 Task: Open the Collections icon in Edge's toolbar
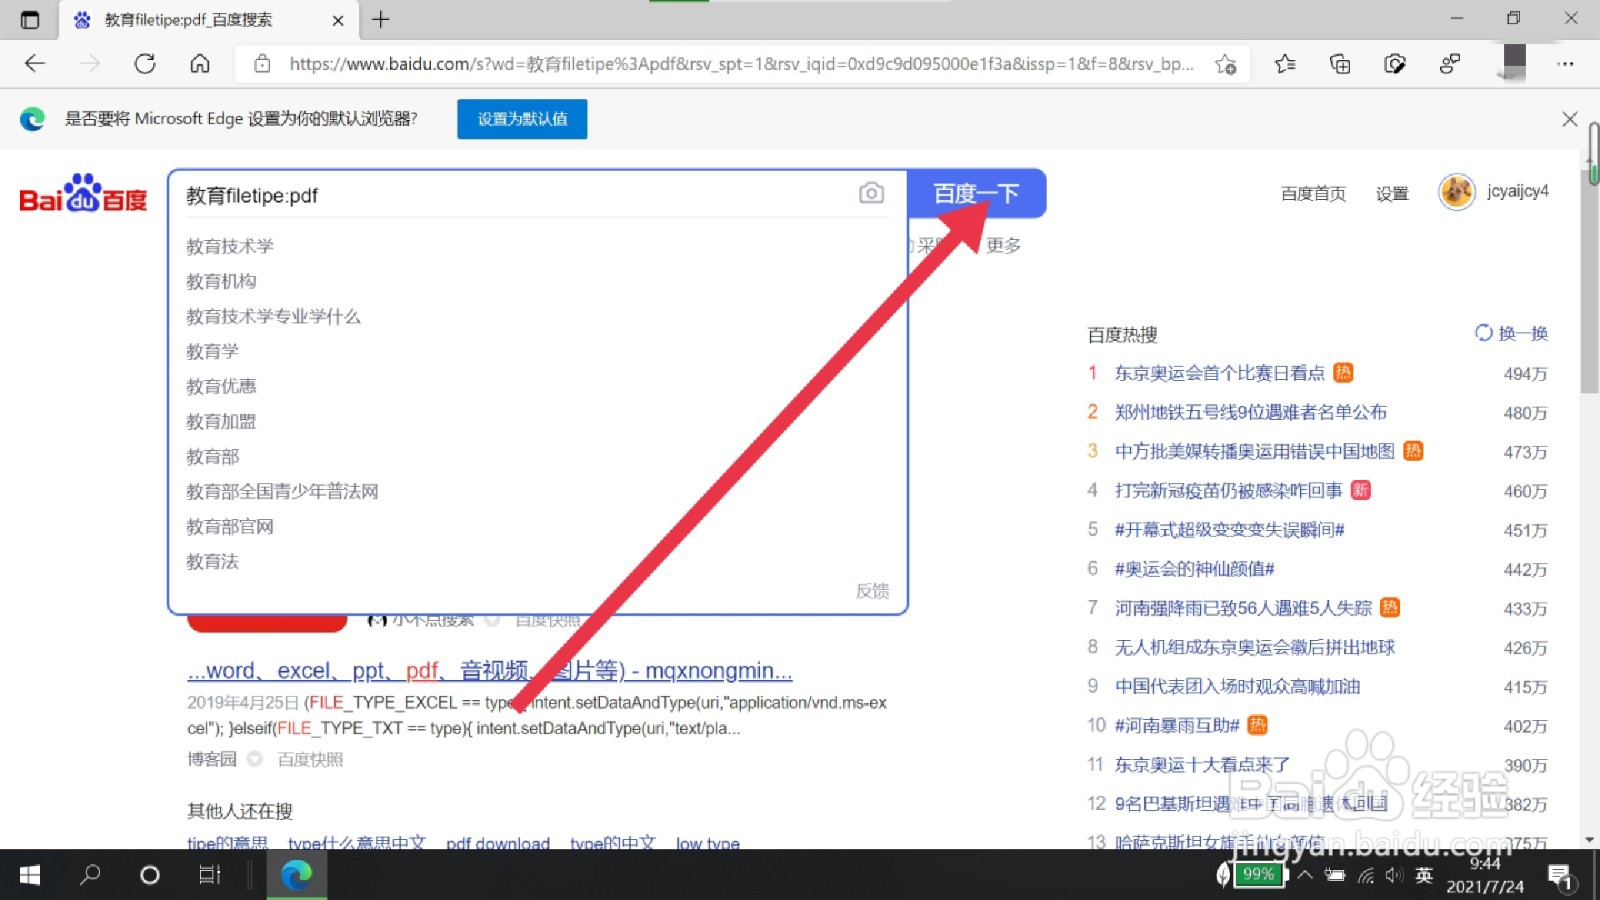point(1340,63)
